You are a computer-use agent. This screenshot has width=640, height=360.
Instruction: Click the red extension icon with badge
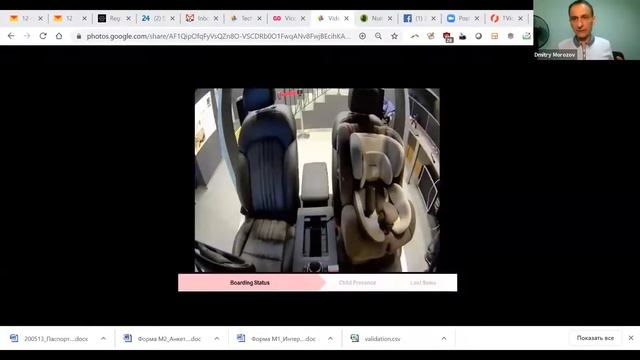pos(447,37)
